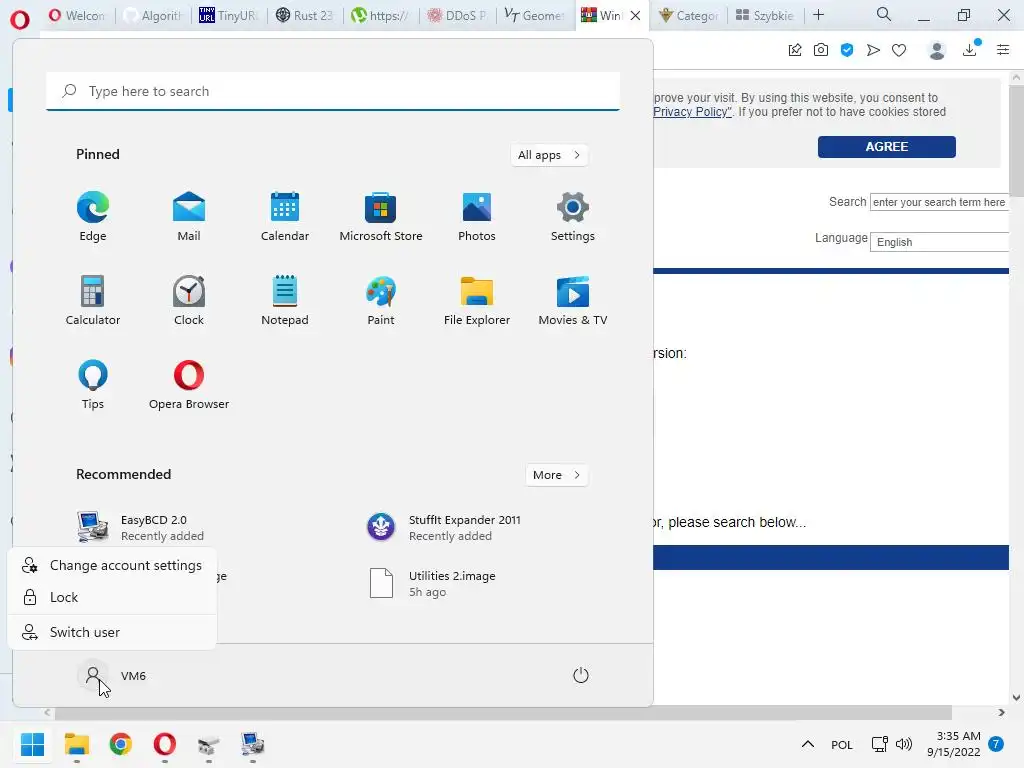Viewport: 1024px width, 768px height.
Task: Expand All apps list
Action: pos(549,155)
